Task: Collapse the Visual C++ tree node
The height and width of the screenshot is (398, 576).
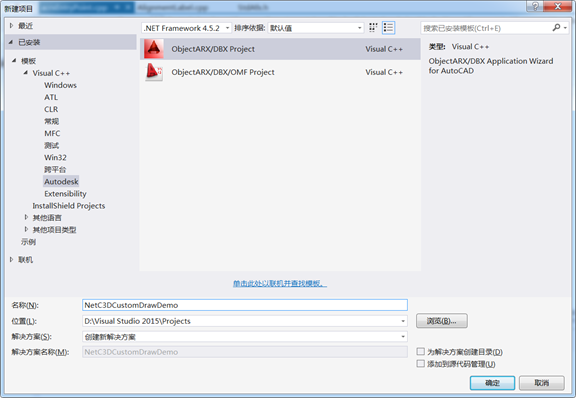Action: coord(26,73)
